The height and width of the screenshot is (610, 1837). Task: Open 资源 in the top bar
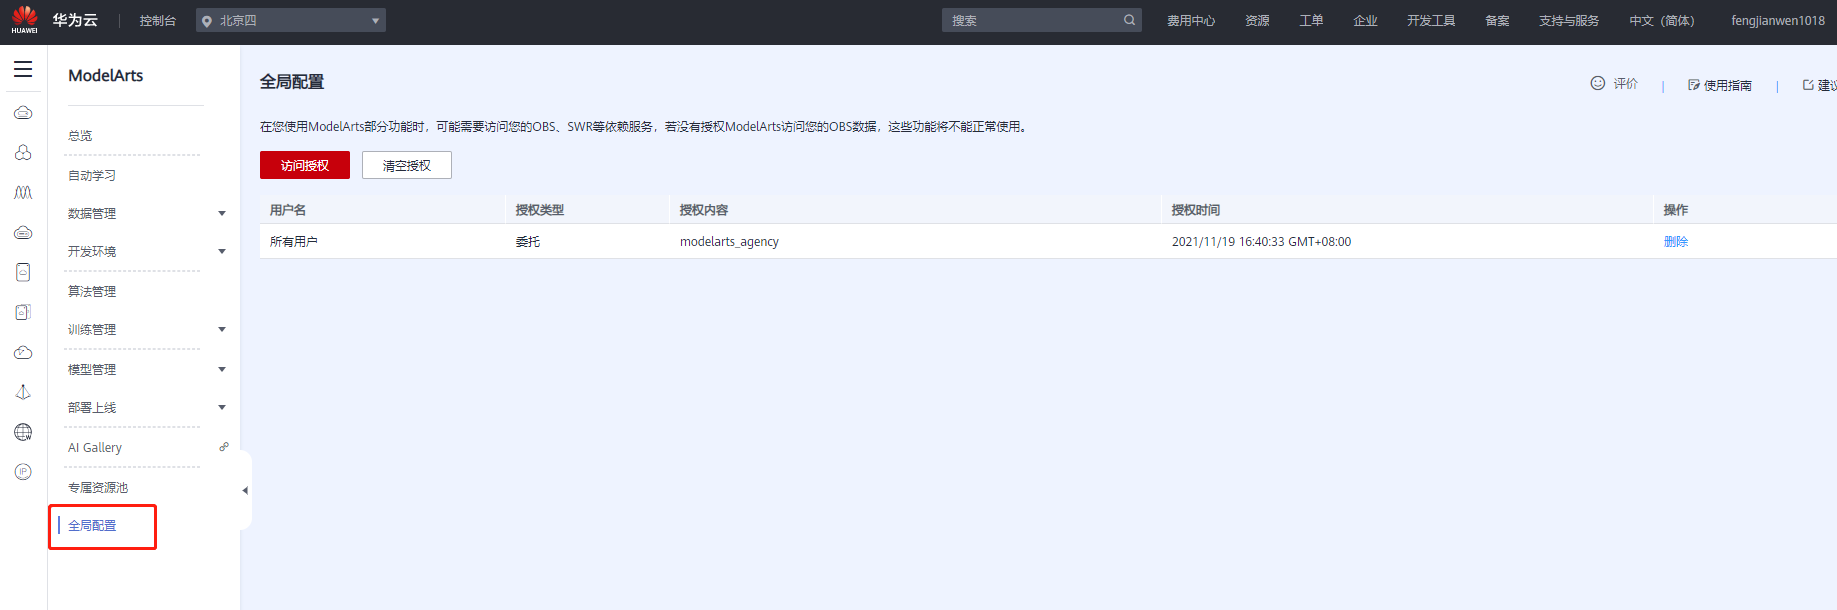click(x=1257, y=20)
